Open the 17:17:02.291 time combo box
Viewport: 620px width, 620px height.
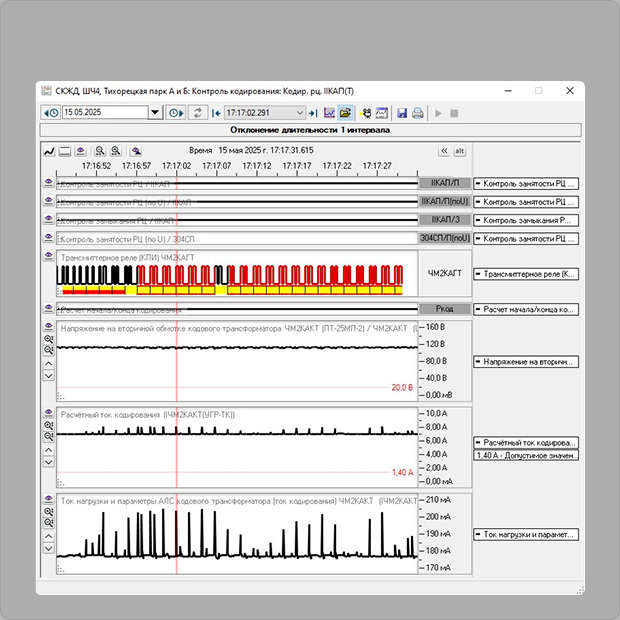coord(265,113)
